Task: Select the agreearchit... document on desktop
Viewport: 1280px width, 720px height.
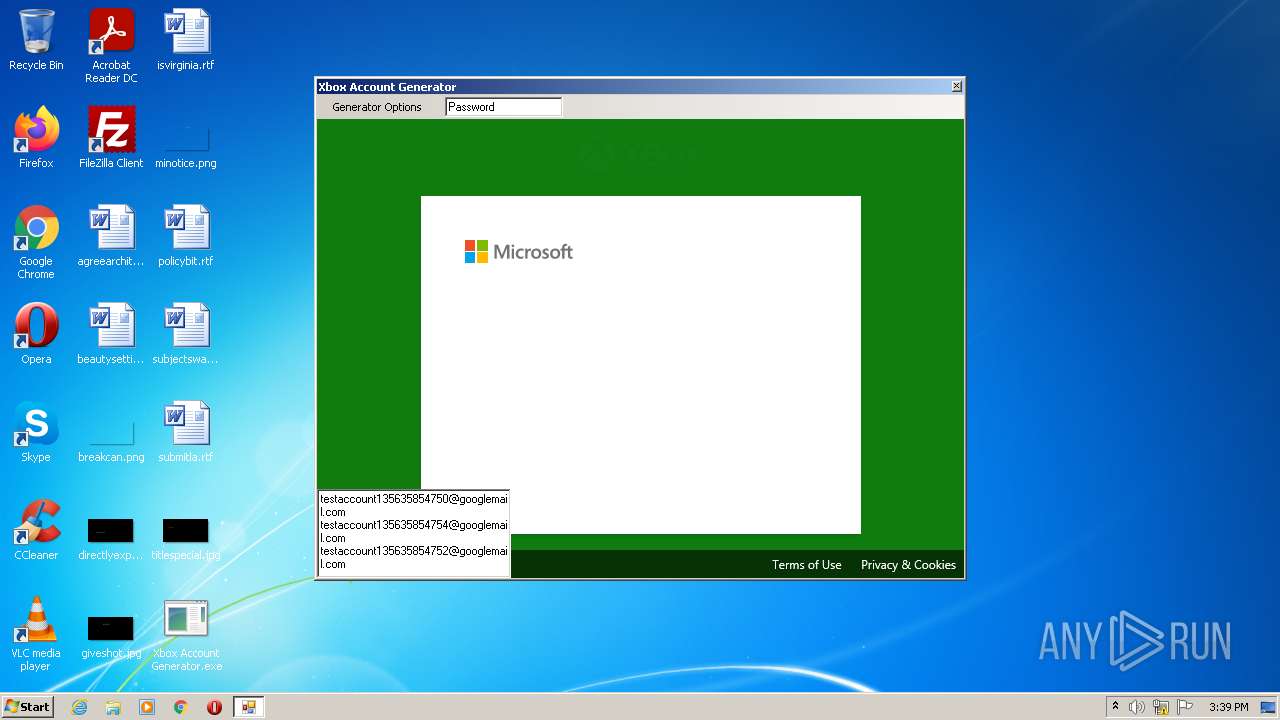Action: coord(111,236)
